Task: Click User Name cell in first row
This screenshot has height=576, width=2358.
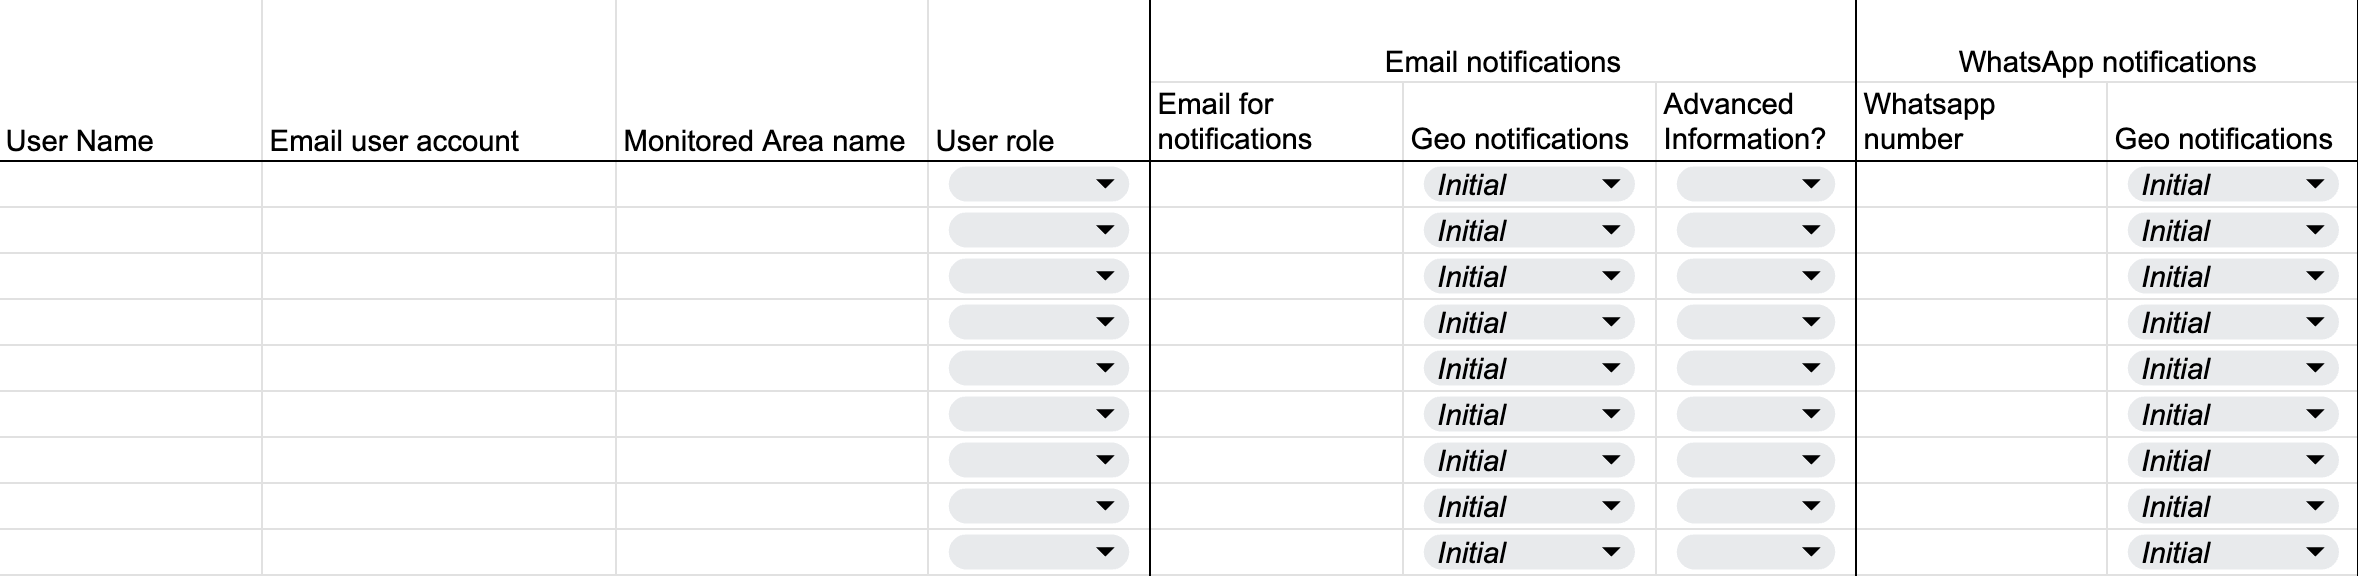Action: (130, 185)
